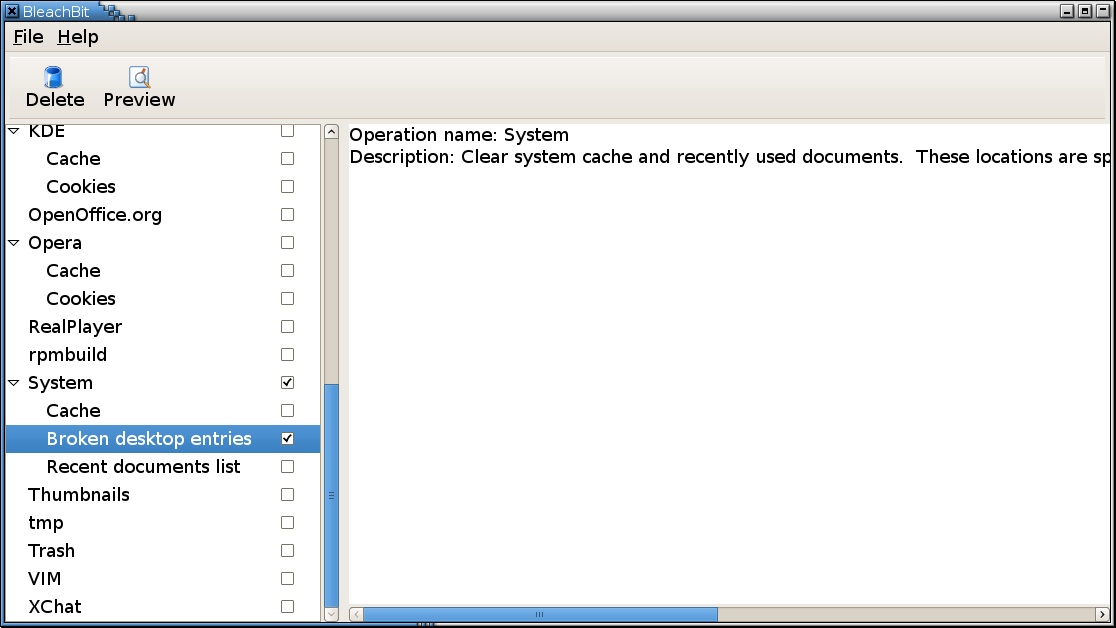The height and width of the screenshot is (628, 1116).
Task: Open the File menu
Action: (x=28, y=37)
